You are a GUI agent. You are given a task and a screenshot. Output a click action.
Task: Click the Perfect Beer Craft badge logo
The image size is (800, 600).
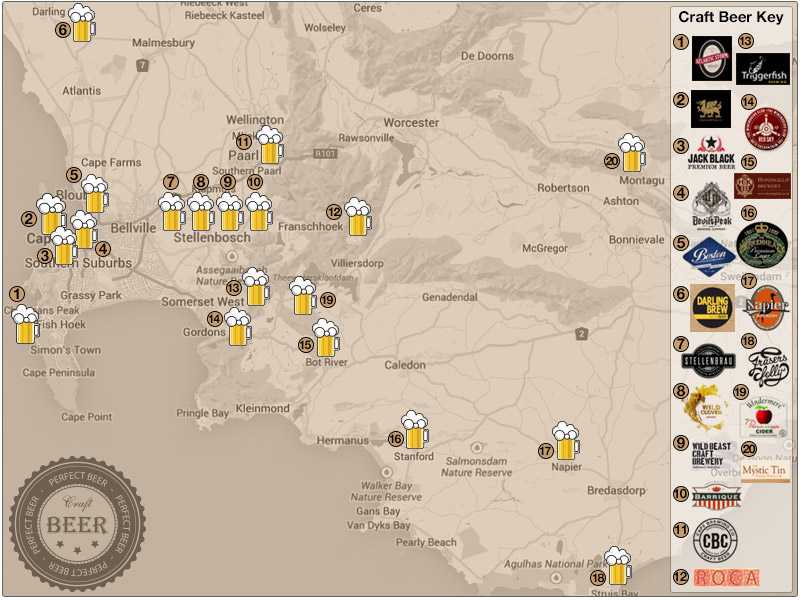(x=77, y=525)
